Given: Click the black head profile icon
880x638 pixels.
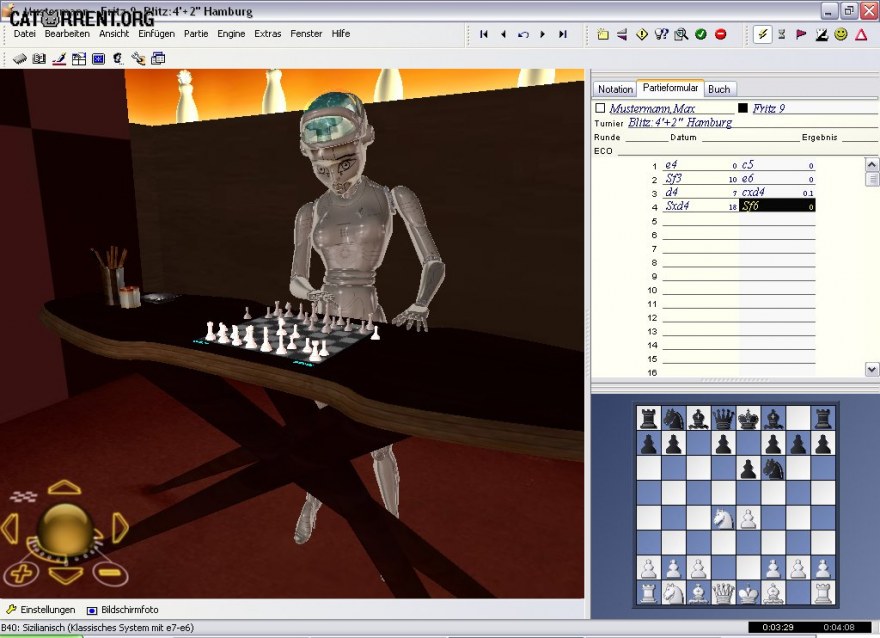Looking at the screenshot, I should click(118, 58).
